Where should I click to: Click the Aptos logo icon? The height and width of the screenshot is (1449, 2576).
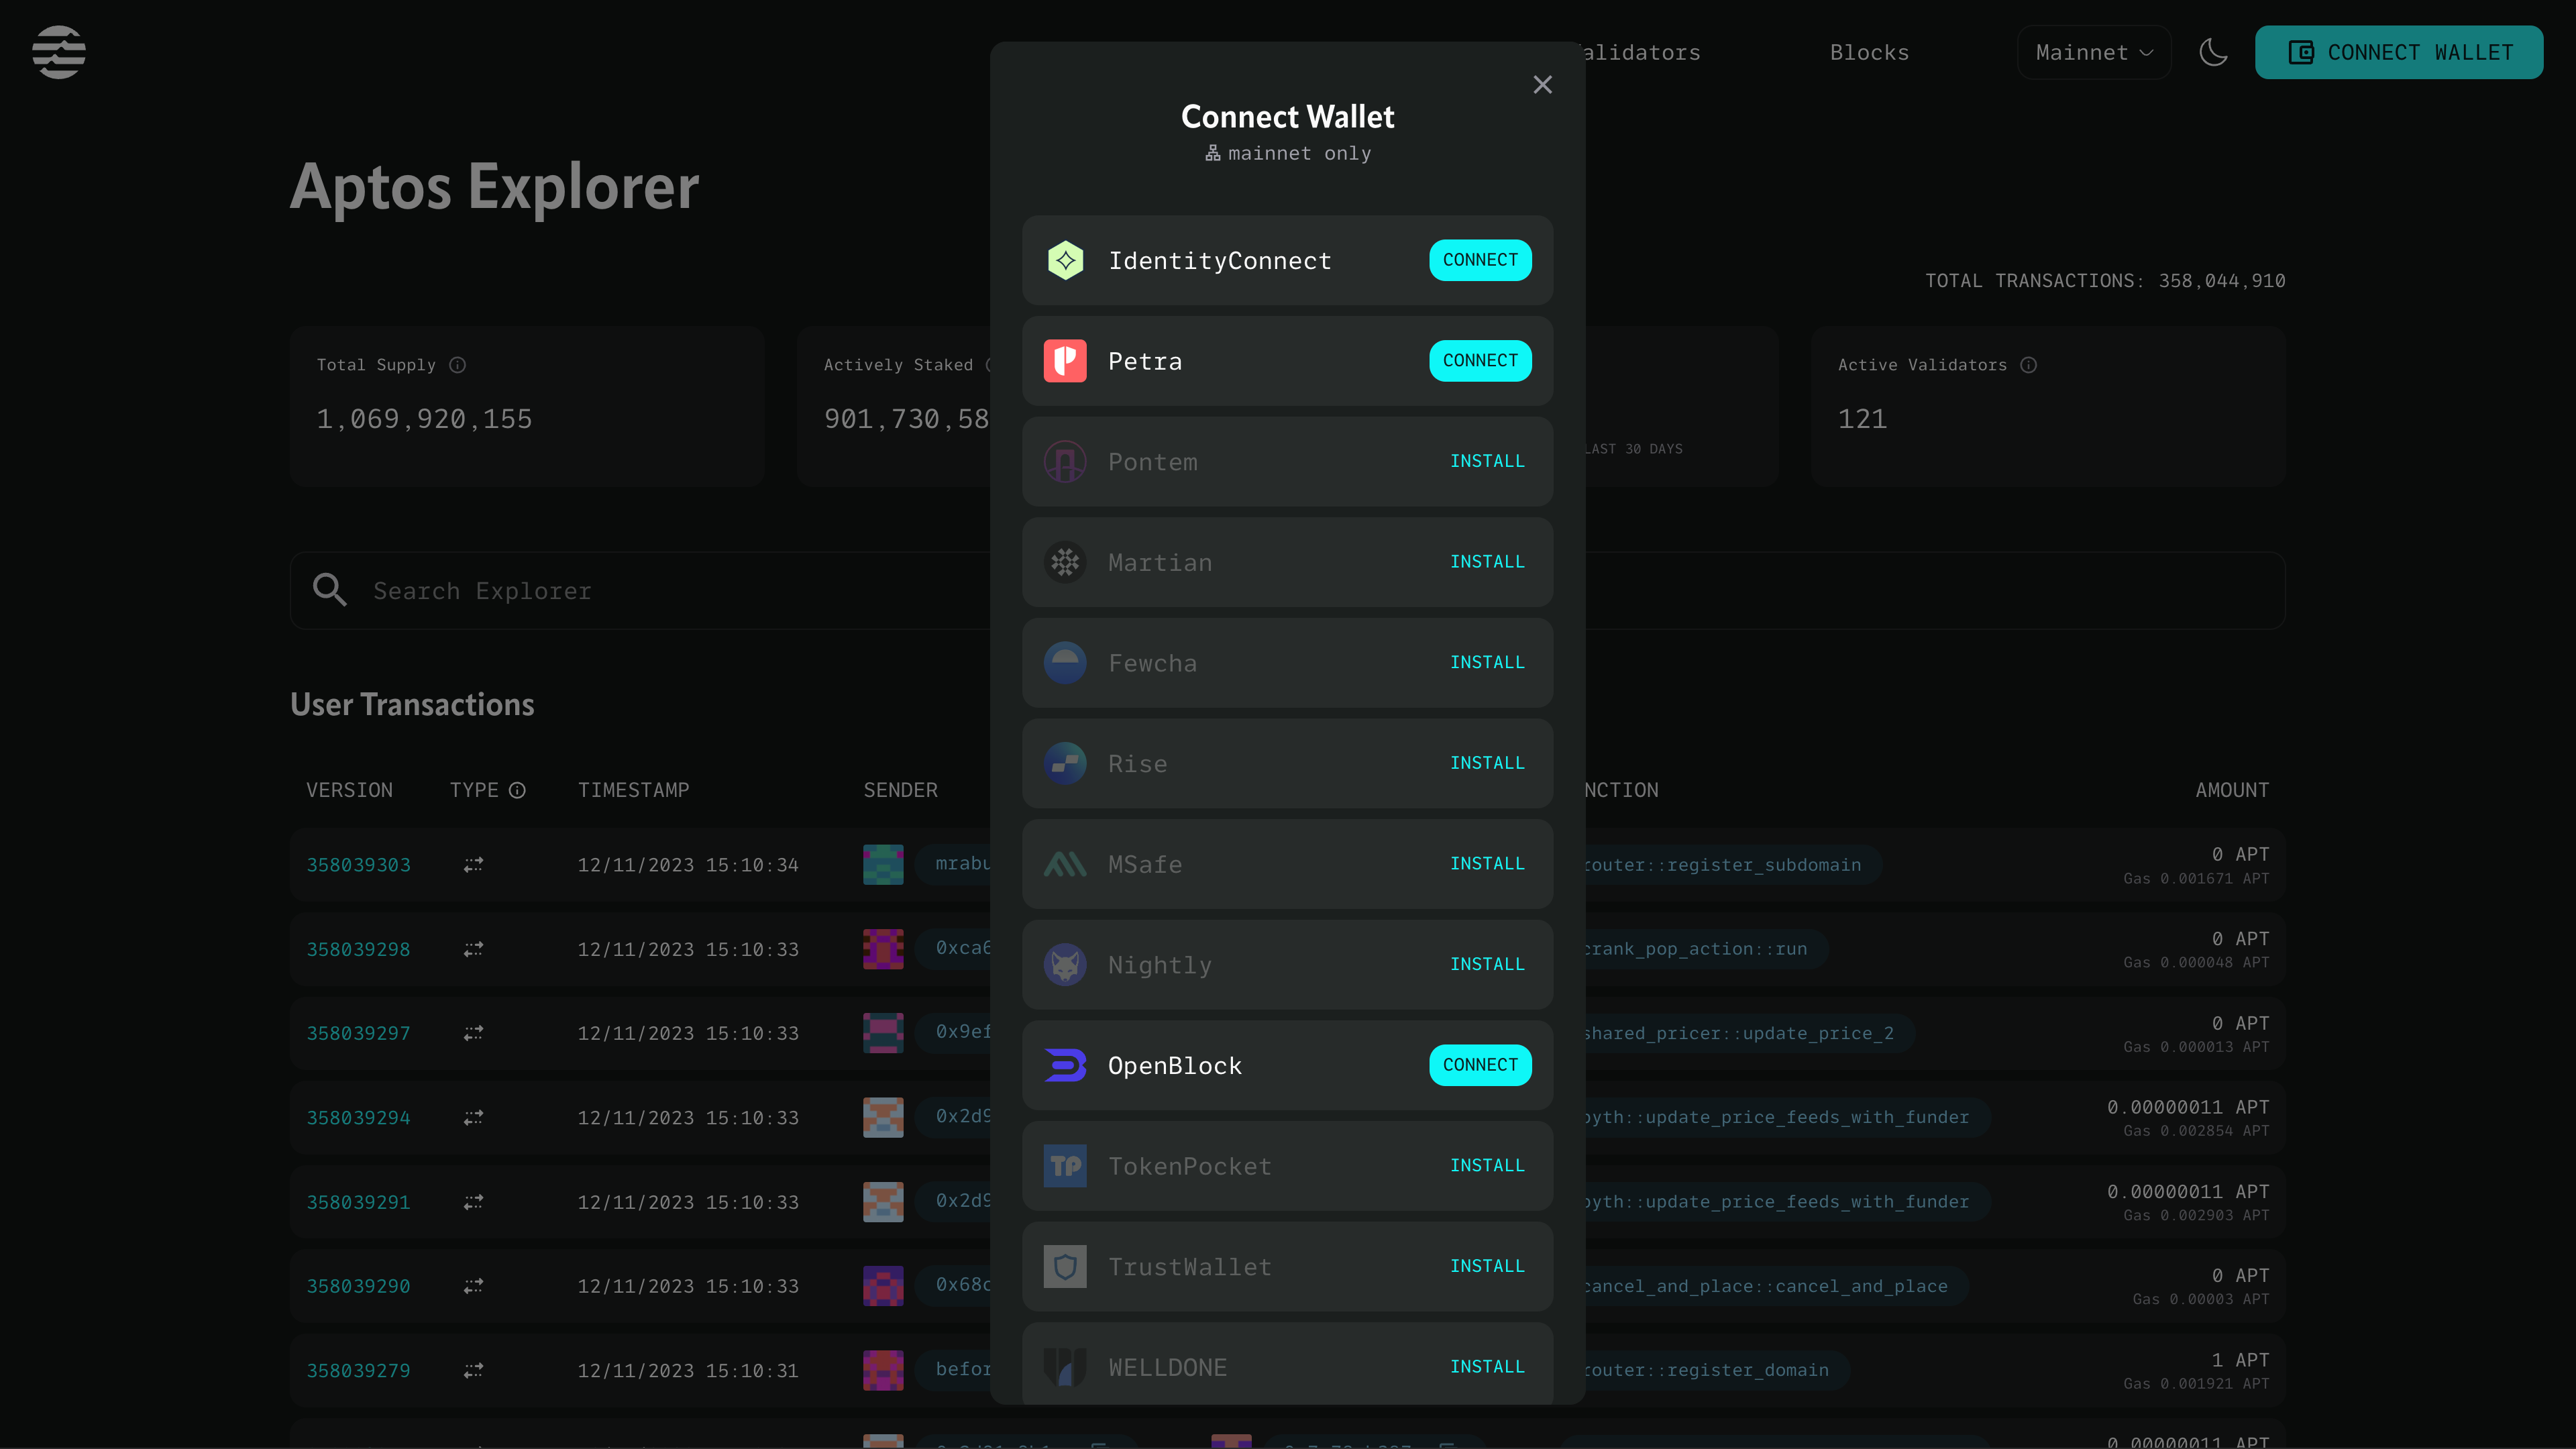coord(58,52)
